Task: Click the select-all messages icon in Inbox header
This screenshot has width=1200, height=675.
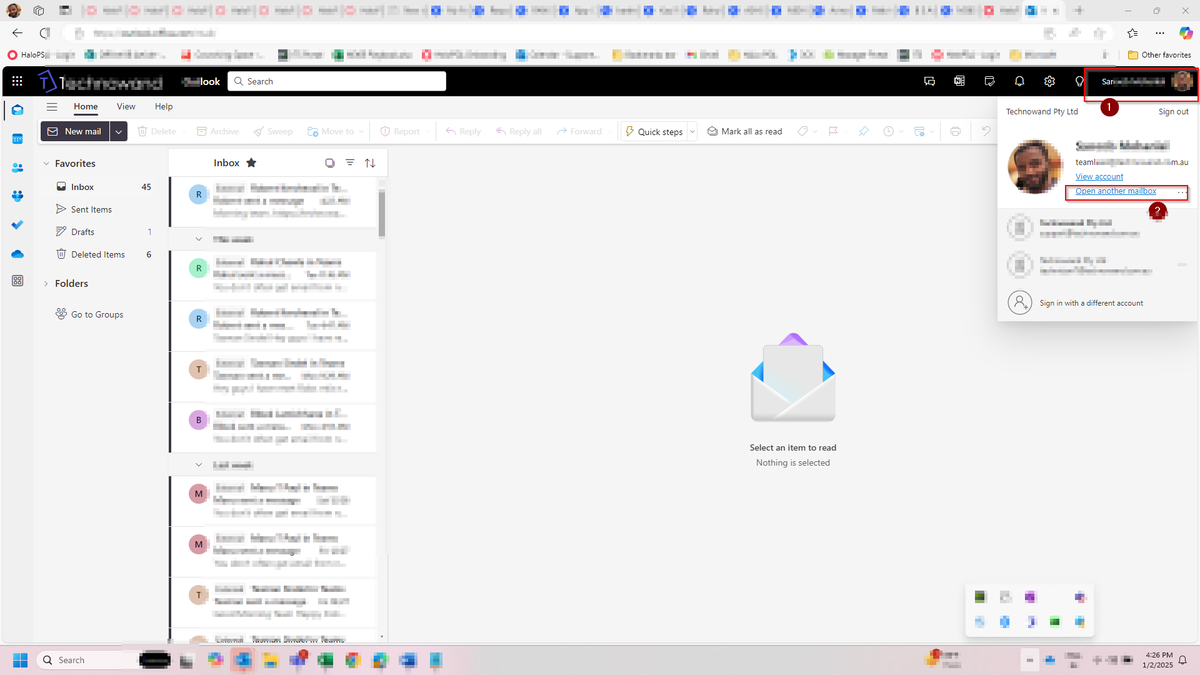Action: tap(330, 163)
